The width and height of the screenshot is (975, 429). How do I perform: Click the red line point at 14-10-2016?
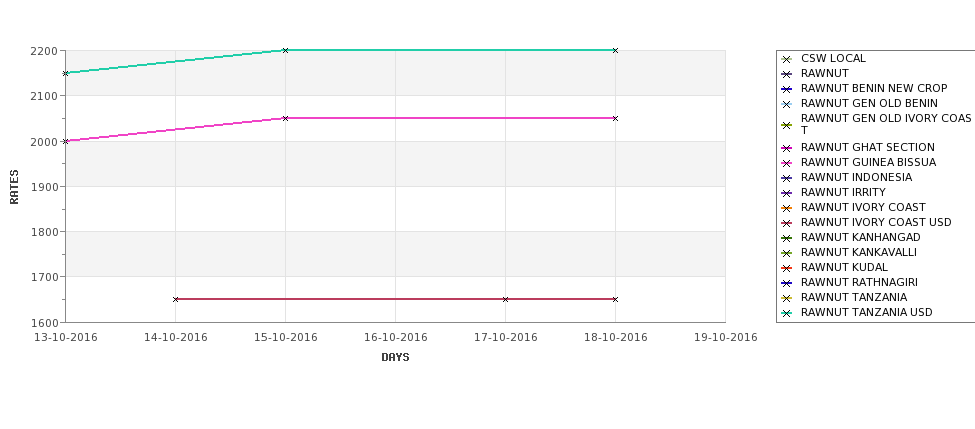(175, 299)
